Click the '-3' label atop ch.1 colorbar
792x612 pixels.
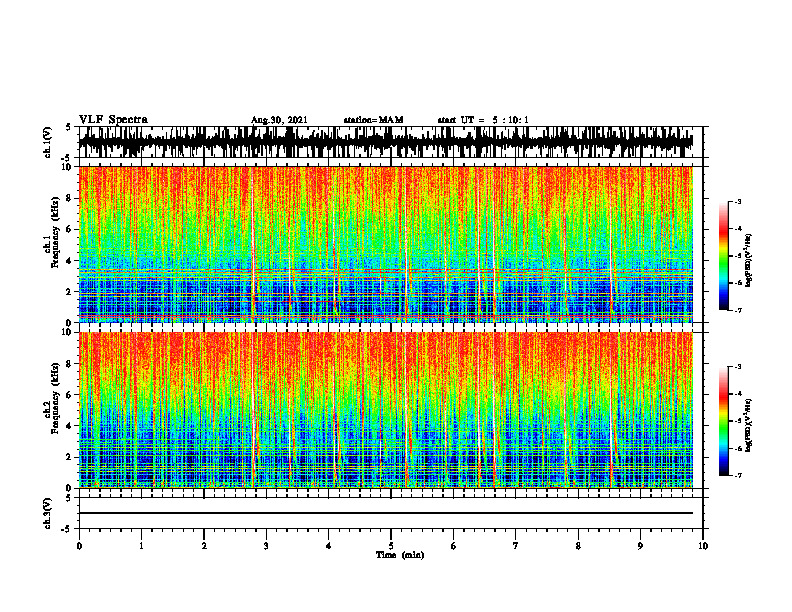[738, 201]
